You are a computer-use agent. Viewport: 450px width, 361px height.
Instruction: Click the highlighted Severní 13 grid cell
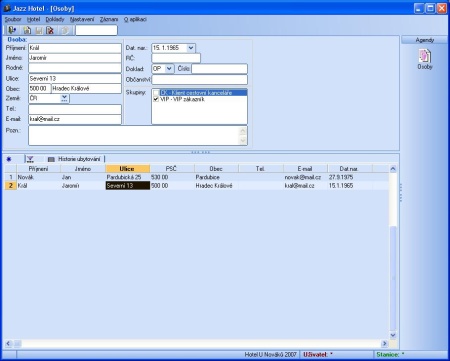pyautogui.click(x=127, y=186)
